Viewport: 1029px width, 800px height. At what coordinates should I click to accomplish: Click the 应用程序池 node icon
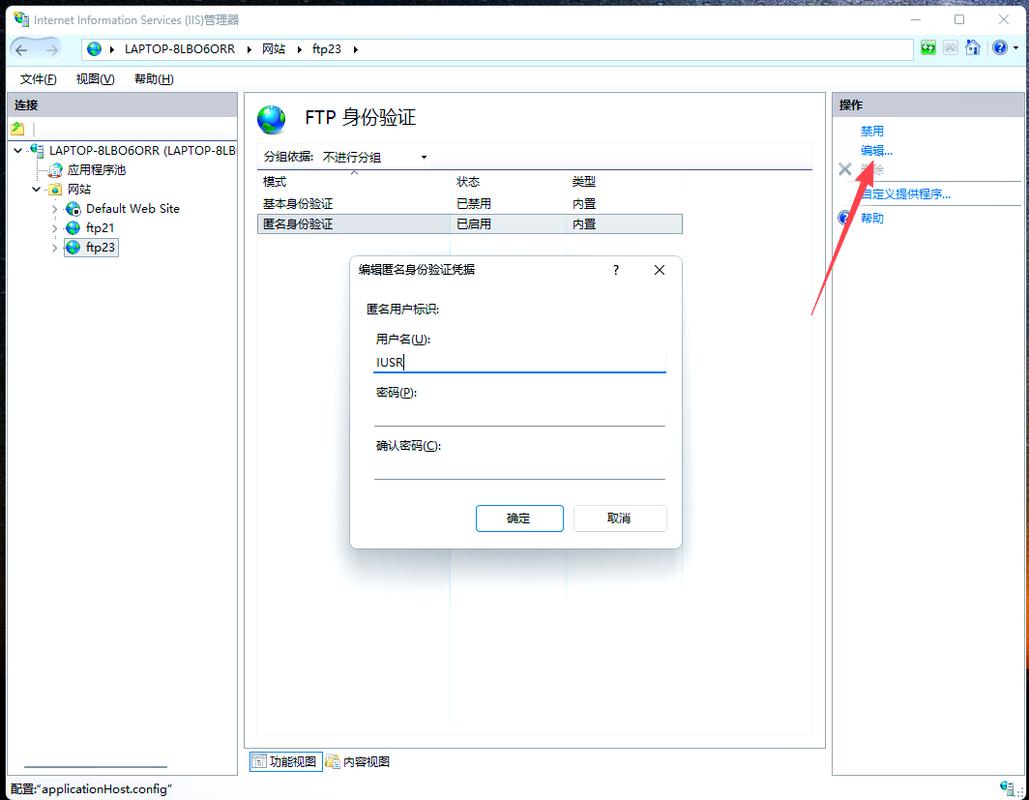(56, 170)
